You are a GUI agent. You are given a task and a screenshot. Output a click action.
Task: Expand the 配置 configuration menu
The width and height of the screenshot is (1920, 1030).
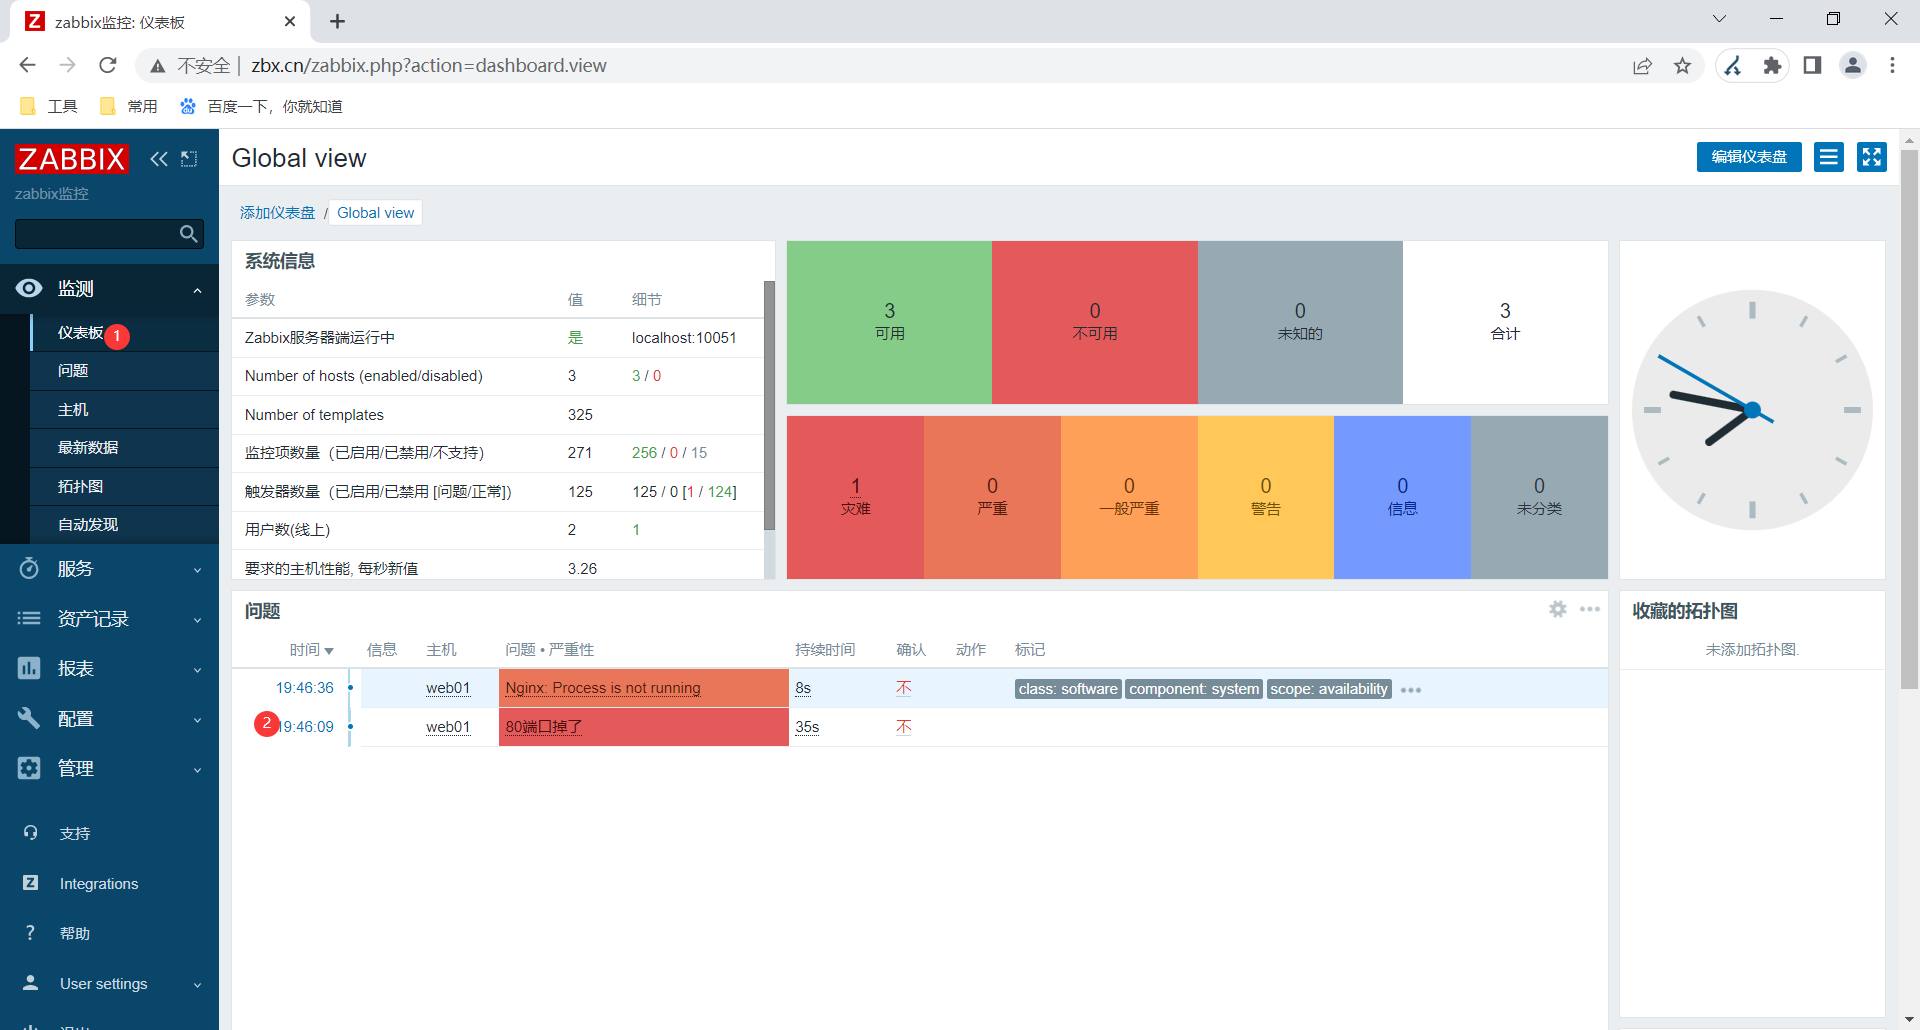click(x=109, y=719)
